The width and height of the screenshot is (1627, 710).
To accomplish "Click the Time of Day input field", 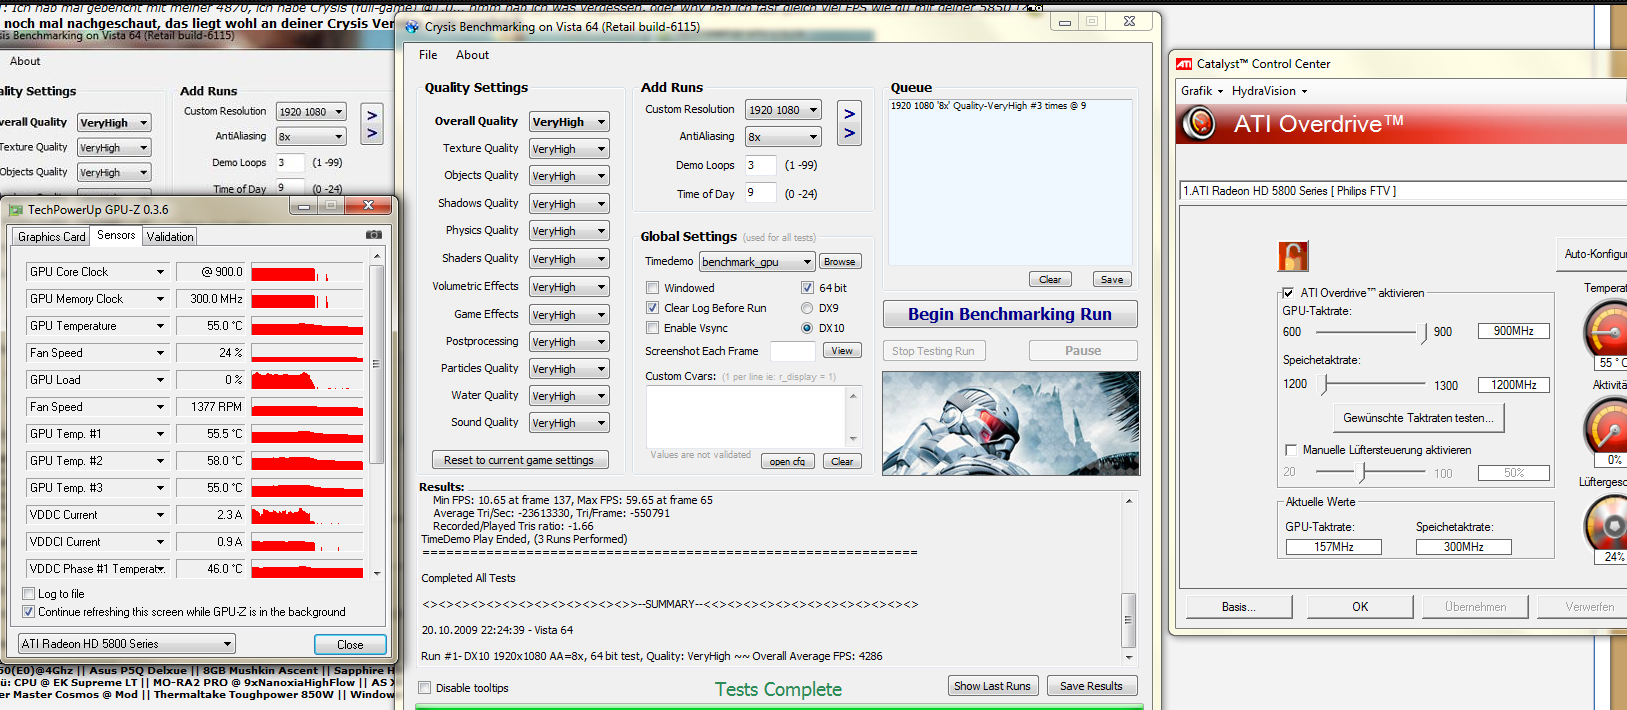I will coord(761,193).
